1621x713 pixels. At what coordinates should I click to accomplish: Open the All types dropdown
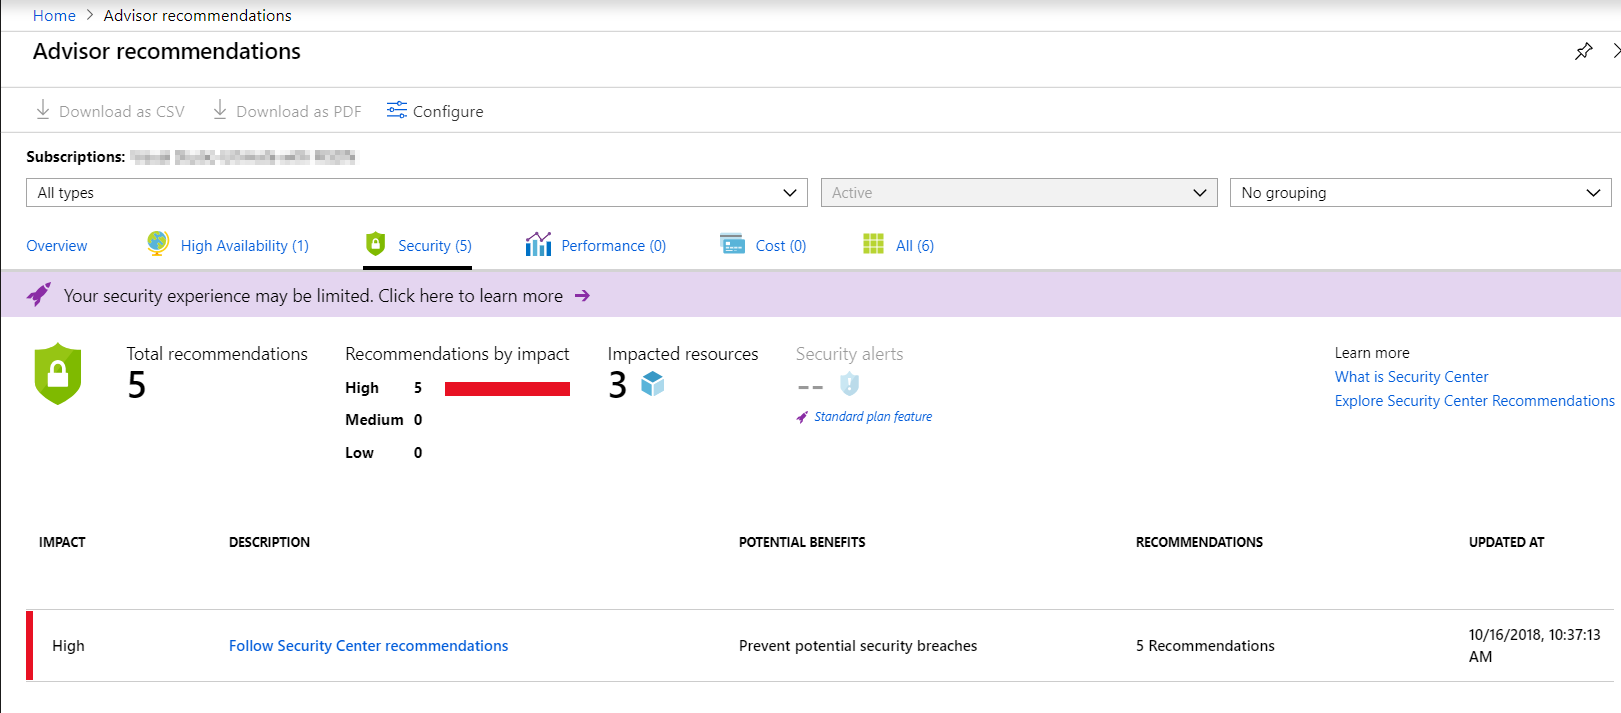pos(416,193)
